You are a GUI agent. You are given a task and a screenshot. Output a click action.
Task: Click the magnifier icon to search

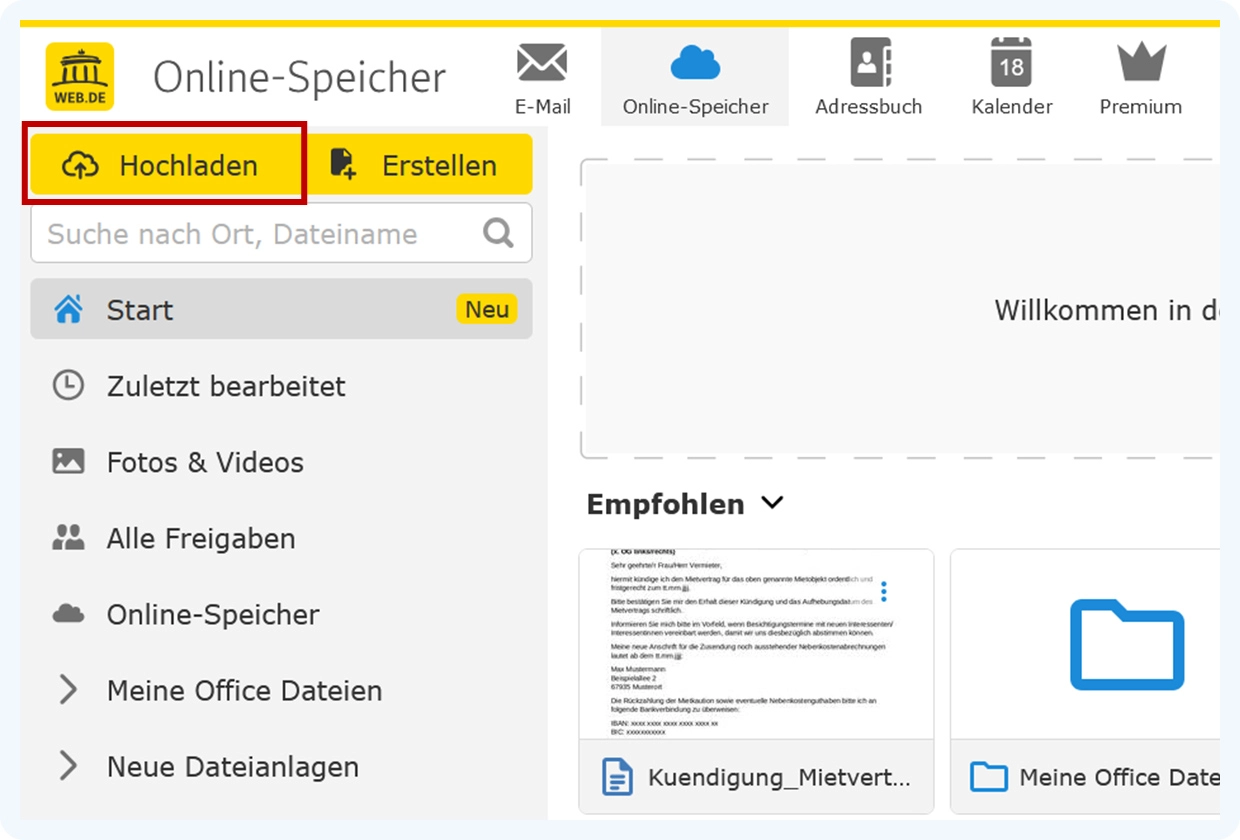[497, 232]
